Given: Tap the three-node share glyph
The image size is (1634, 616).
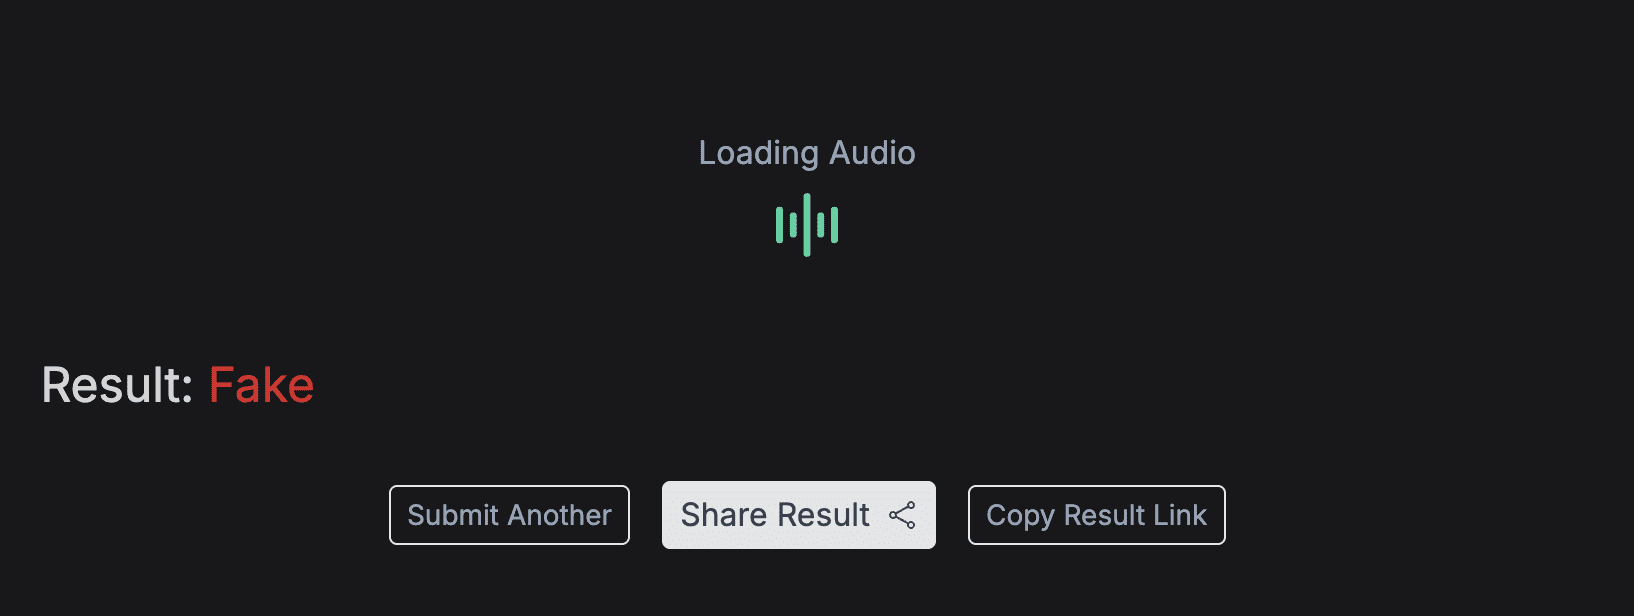Looking at the screenshot, I should click(x=902, y=515).
